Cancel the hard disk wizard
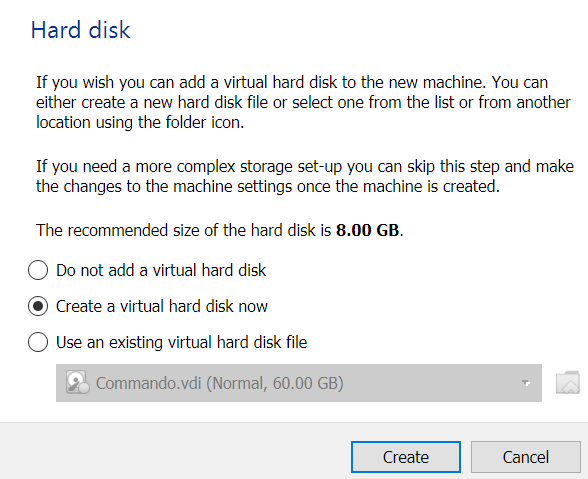Viewport: 588px width, 479px height. coord(526,457)
